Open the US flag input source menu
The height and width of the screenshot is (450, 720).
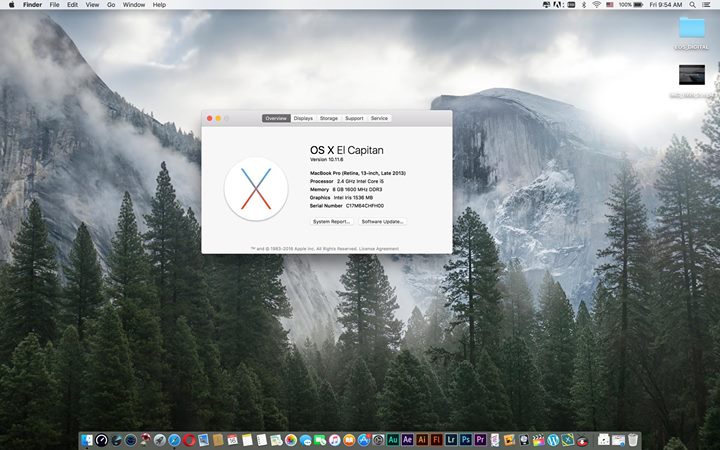610,5
